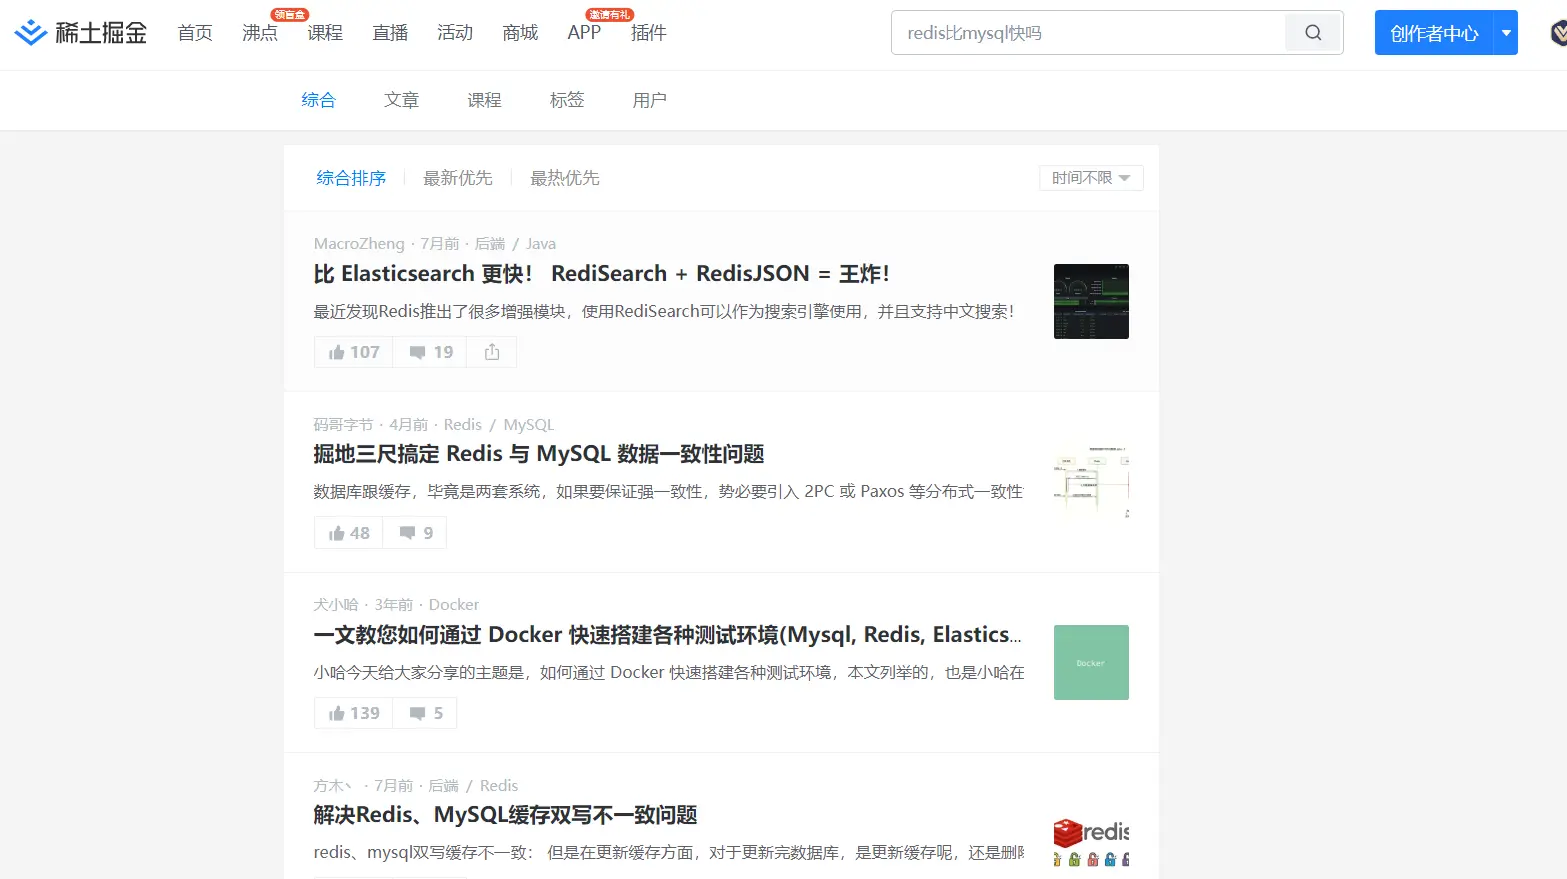Click the Java tag on first article

click(541, 244)
